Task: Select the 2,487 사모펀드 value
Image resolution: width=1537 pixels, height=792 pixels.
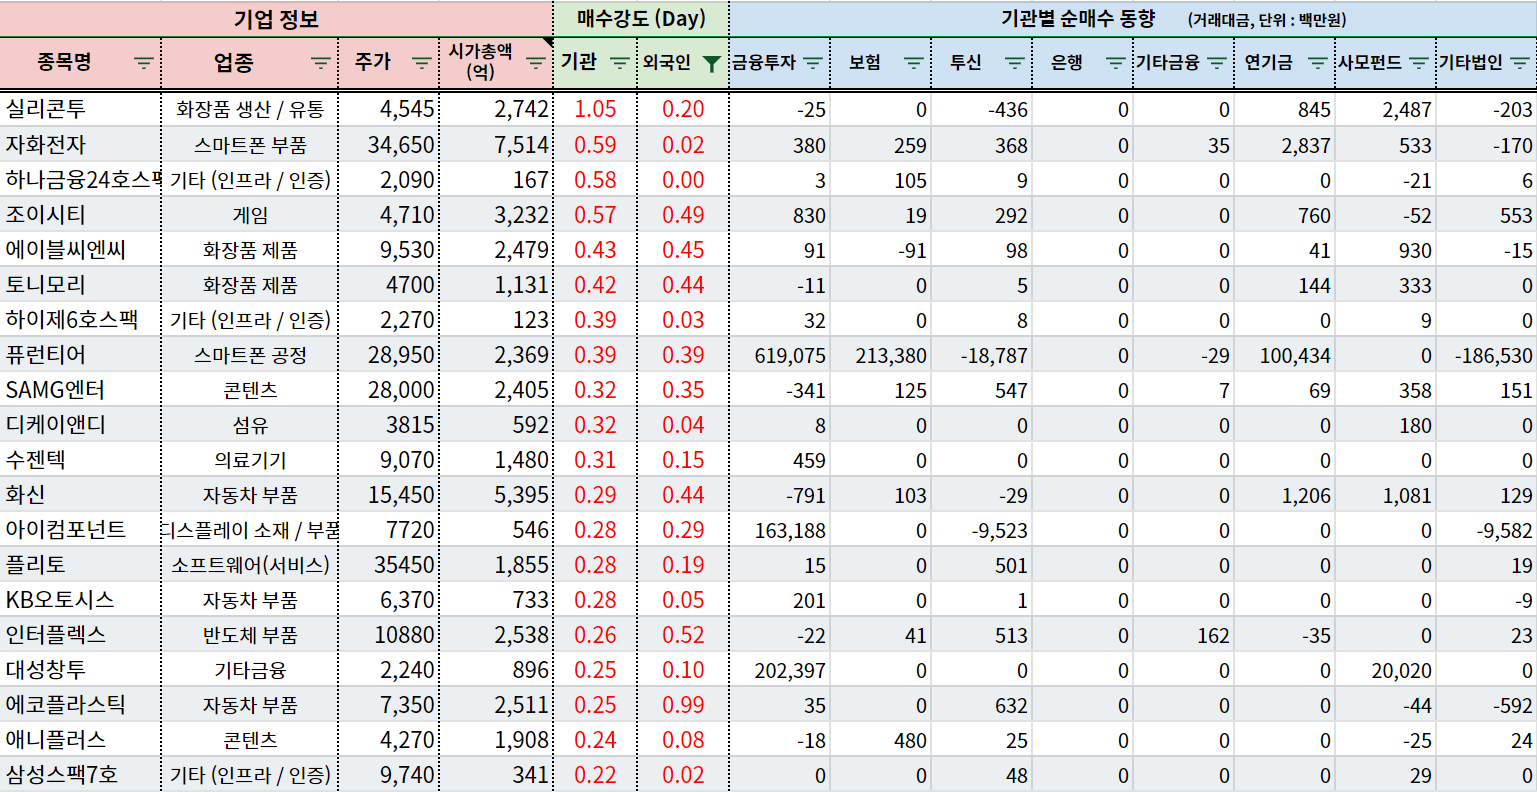Action: [x=1386, y=109]
